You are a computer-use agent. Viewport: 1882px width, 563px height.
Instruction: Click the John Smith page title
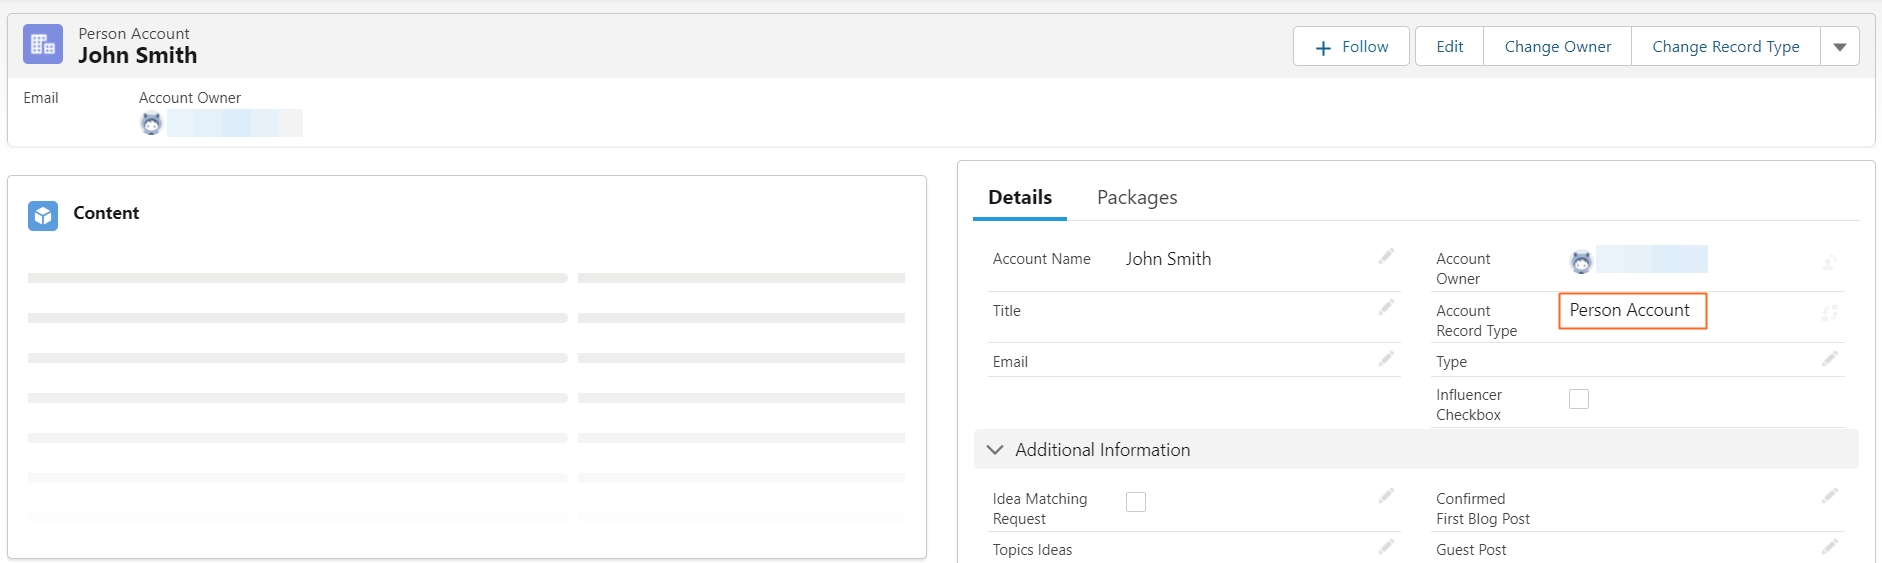138,56
